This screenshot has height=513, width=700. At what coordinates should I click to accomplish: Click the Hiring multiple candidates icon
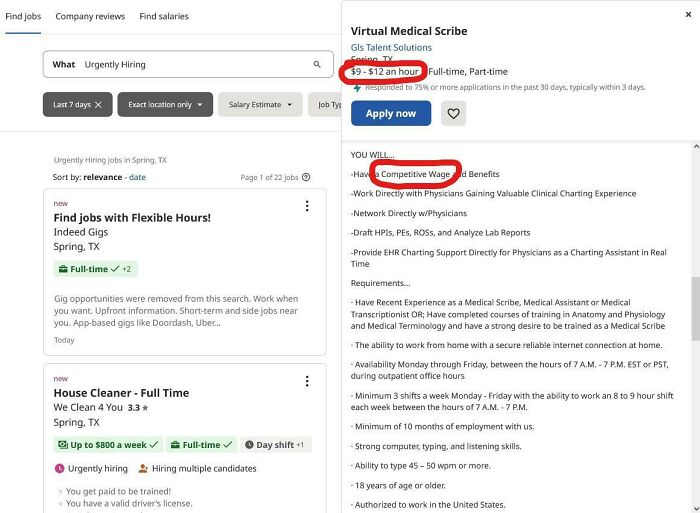[x=143, y=468]
